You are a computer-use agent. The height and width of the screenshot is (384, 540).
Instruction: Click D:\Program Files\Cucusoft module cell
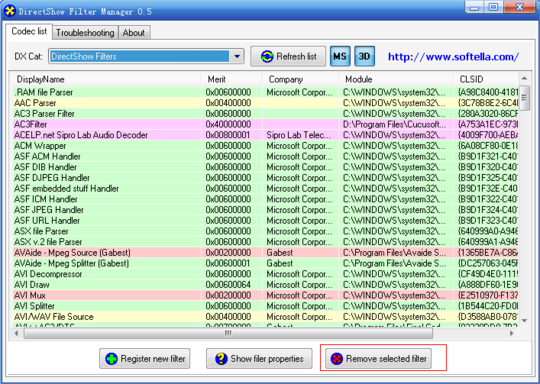394,124
